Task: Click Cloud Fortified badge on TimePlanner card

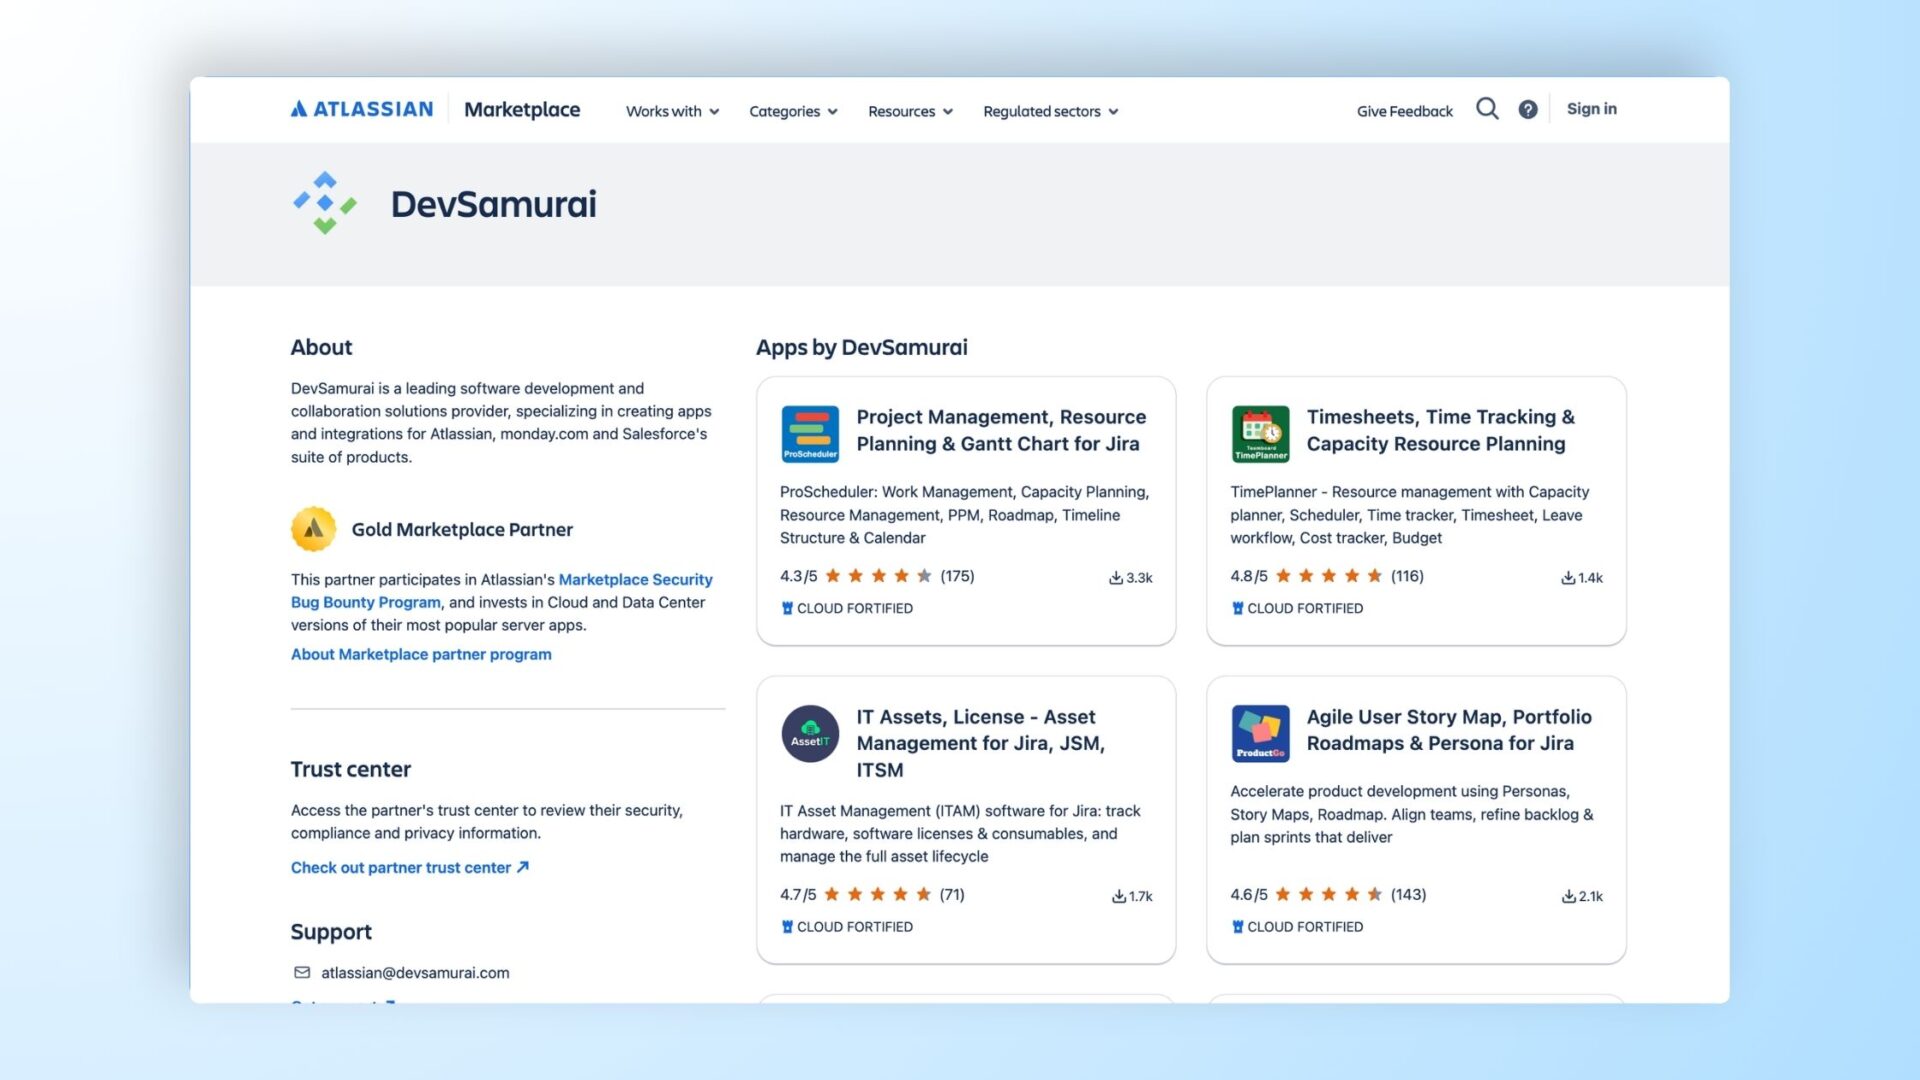Action: [x=1297, y=608]
